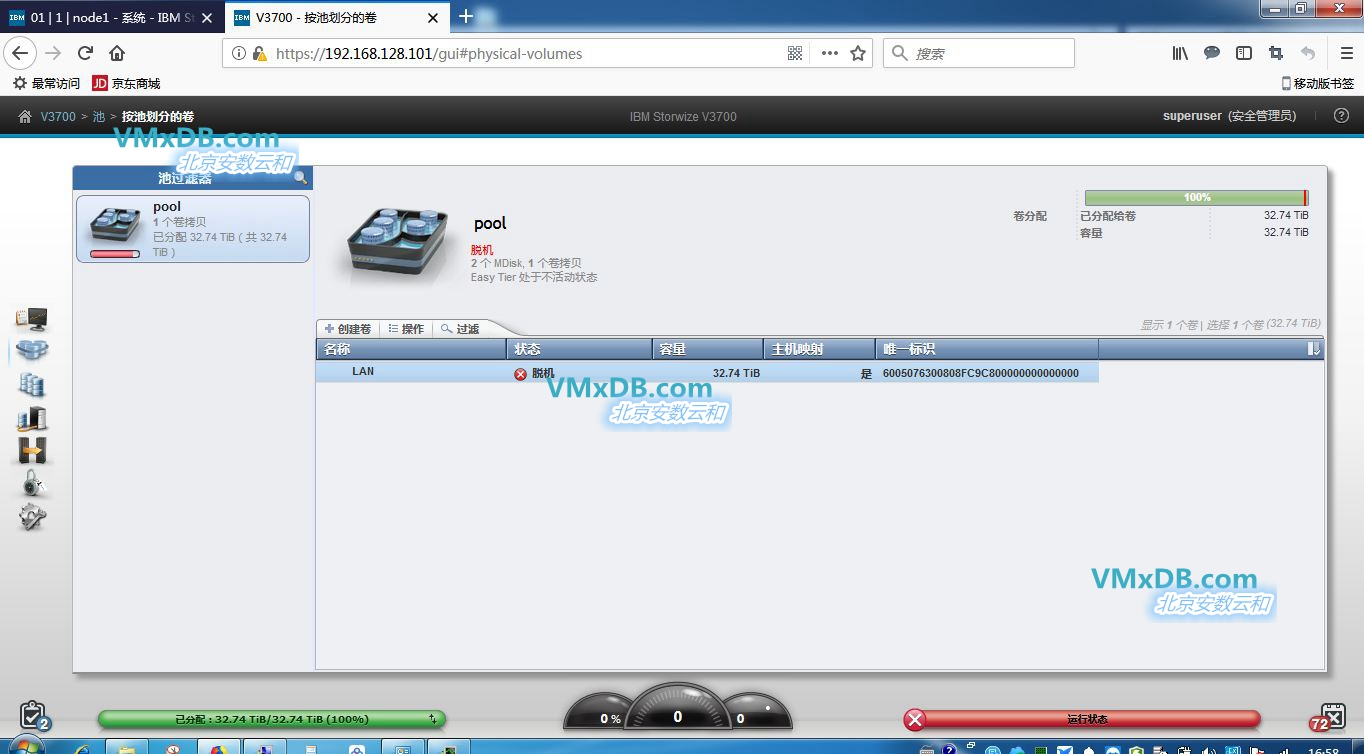Click the browser 搜索 search field
This screenshot has width=1364, height=754.
[x=978, y=53]
